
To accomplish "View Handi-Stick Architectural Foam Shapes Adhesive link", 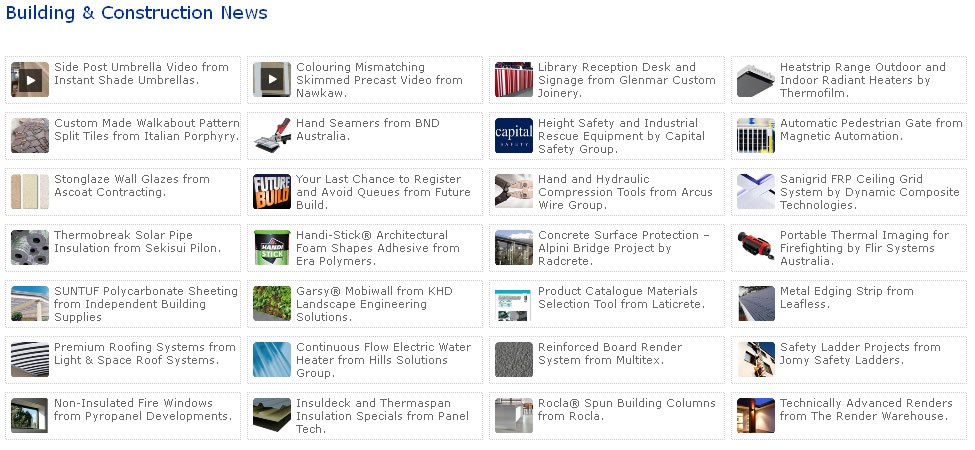I will click(x=377, y=247).
